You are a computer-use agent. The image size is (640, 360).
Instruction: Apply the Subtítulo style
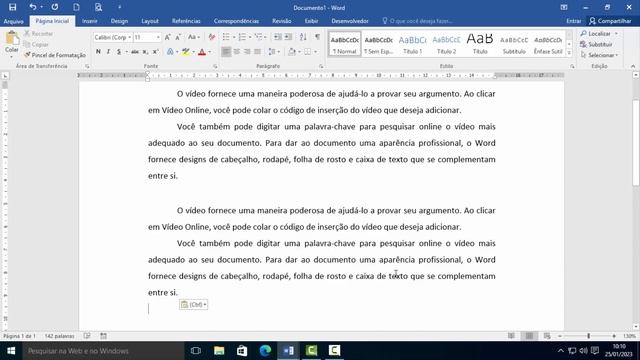point(514,44)
